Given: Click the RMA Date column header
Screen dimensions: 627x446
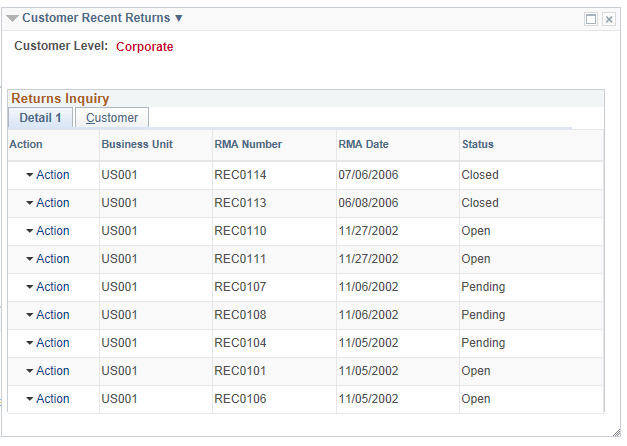Looking at the screenshot, I should tap(363, 144).
